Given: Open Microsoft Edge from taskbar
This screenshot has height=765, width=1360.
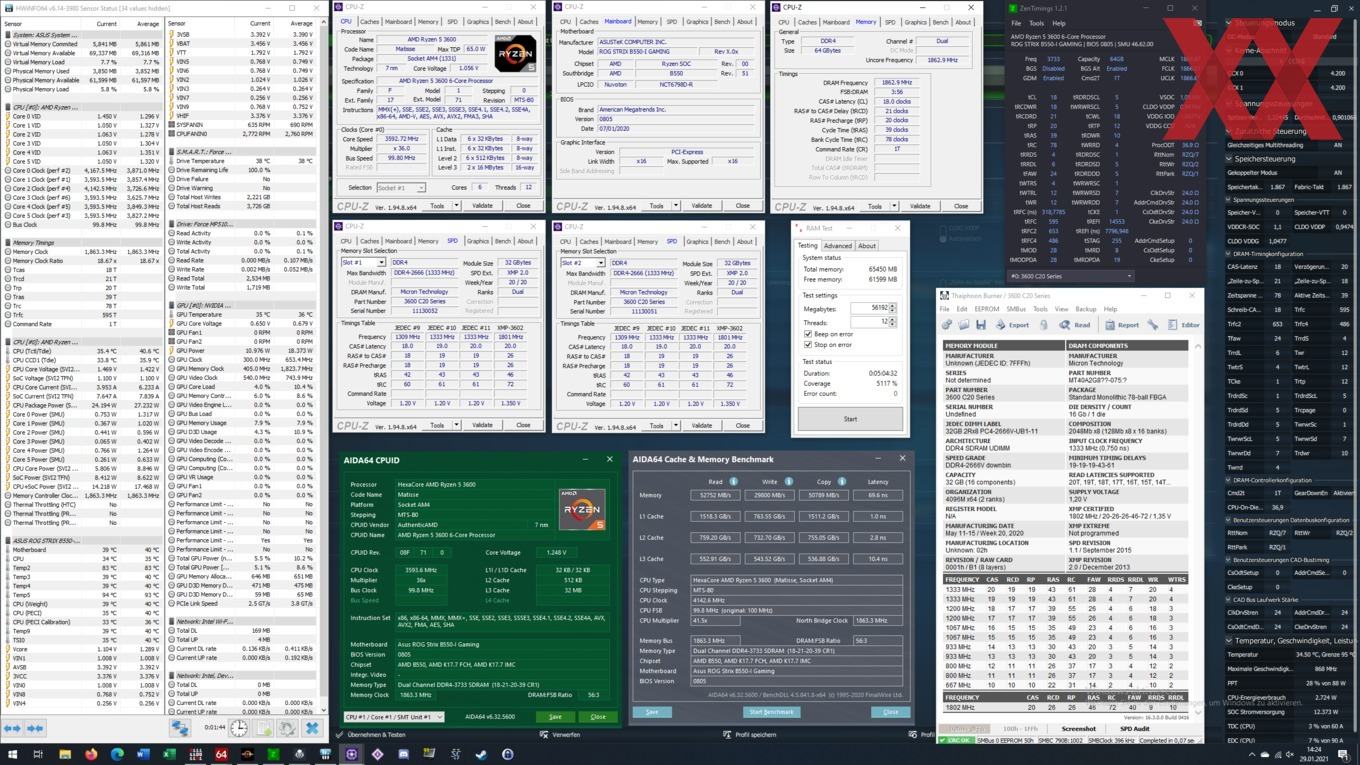Looking at the screenshot, I should (x=117, y=754).
